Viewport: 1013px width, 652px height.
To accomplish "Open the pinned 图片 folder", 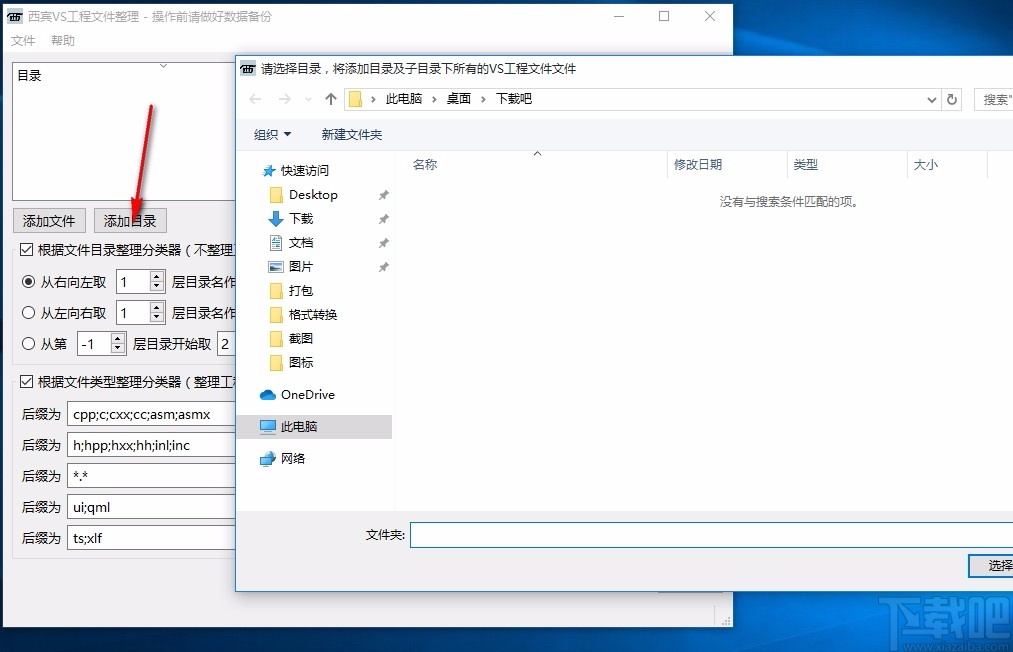I will pos(298,266).
